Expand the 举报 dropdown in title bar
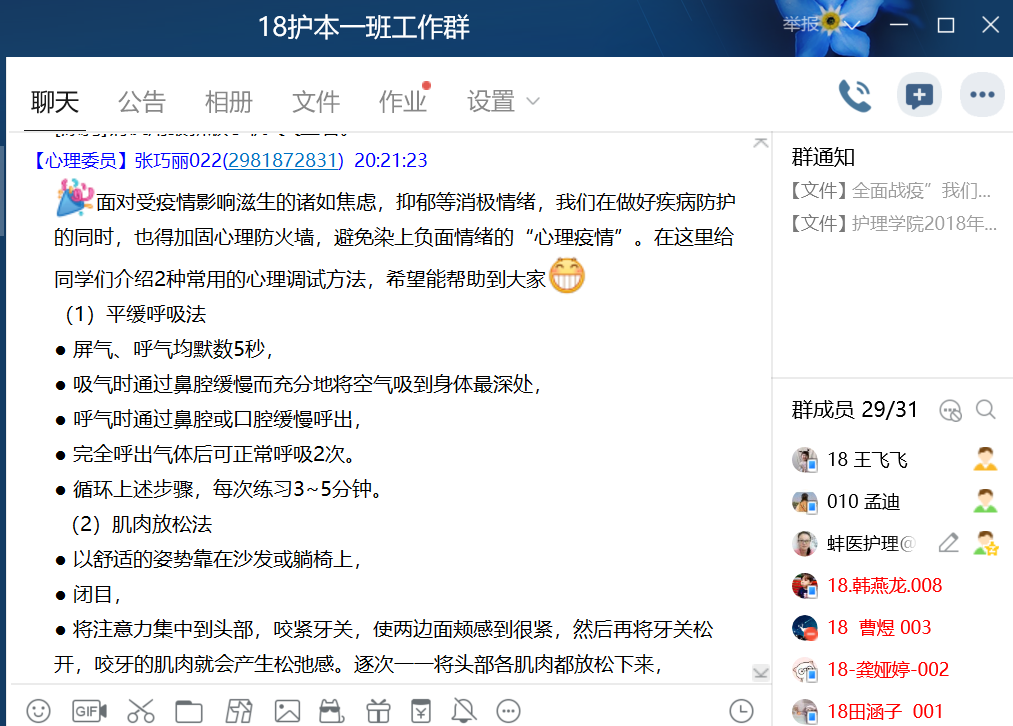The image size is (1013, 726). point(854,26)
